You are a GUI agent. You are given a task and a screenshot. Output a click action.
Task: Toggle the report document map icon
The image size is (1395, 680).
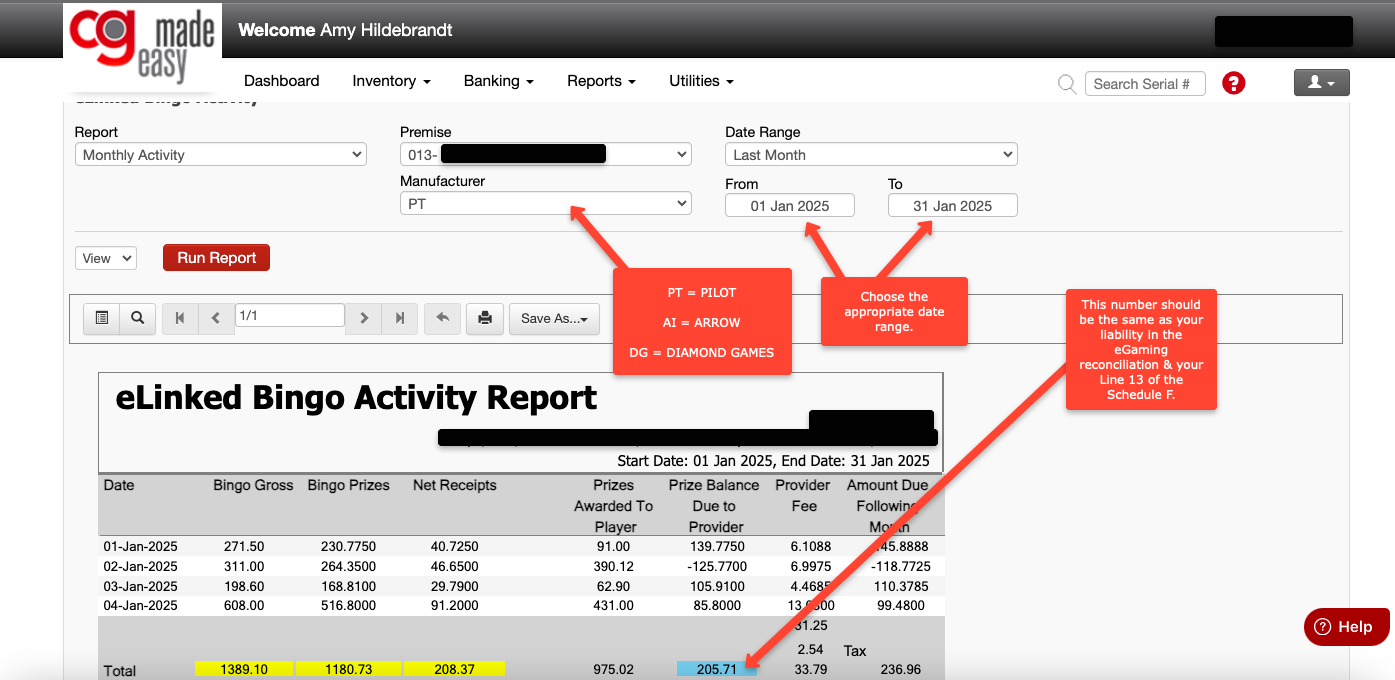(101, 318)
